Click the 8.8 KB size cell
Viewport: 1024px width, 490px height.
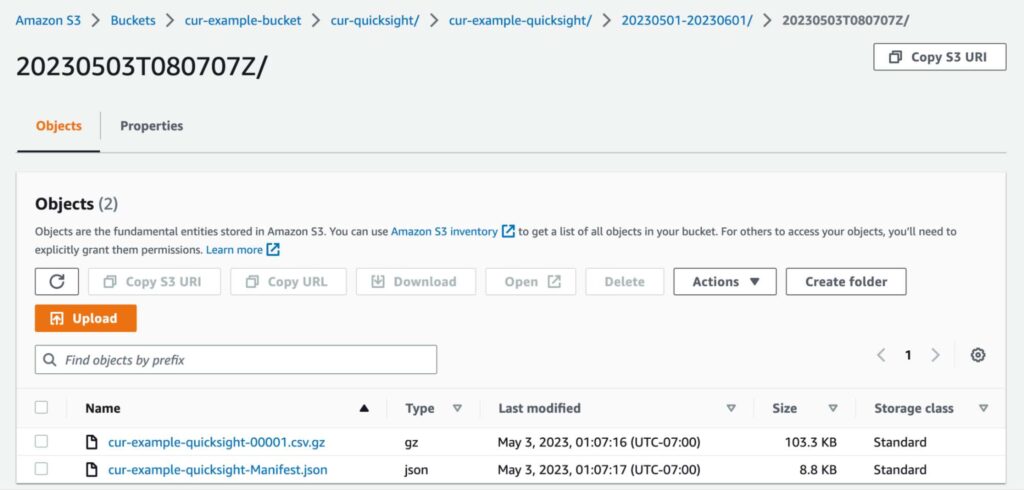click(x=818, y=470)
